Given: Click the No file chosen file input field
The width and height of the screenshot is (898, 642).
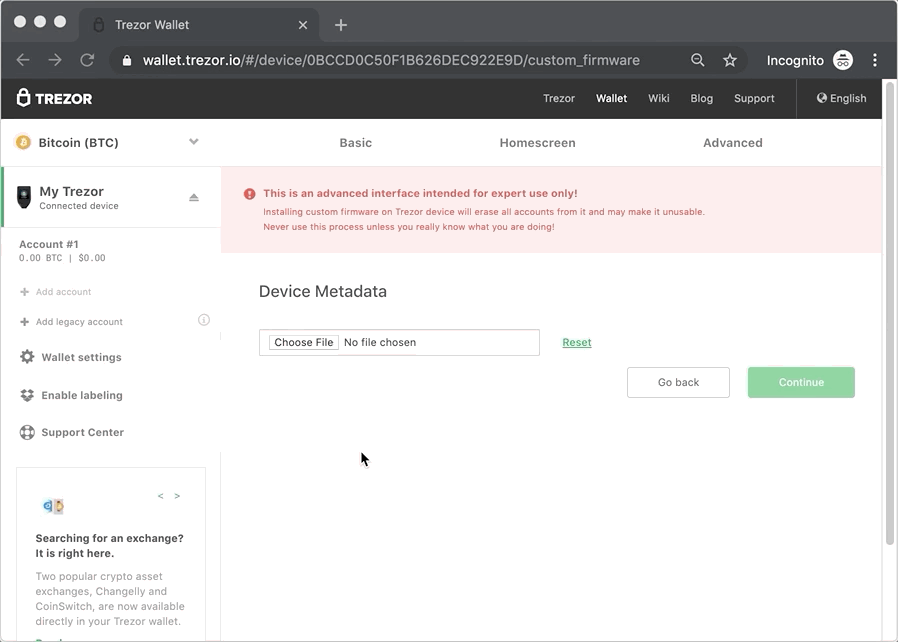Looking at the screenshot, I should (399, 342).
